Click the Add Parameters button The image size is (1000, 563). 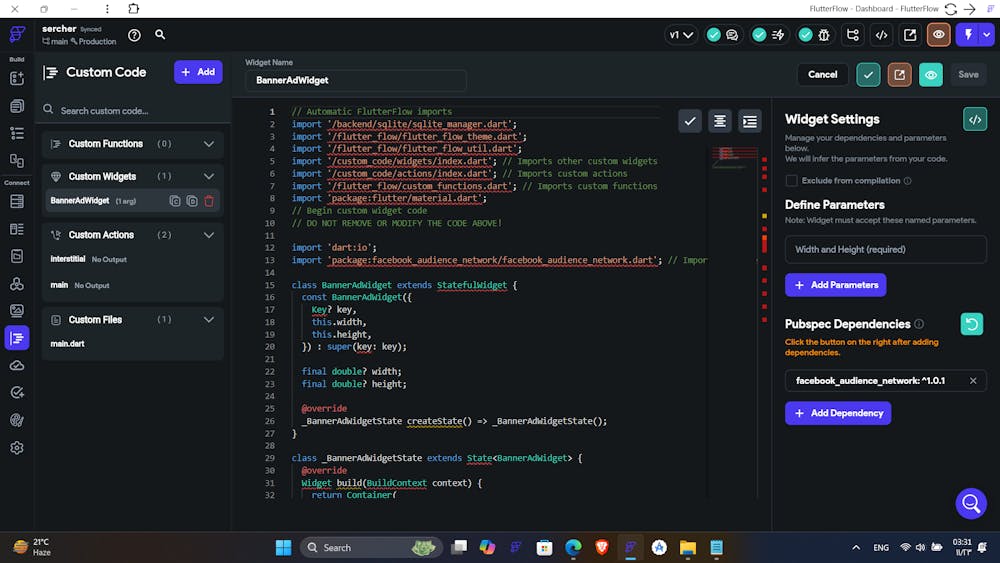click(835, 285)
